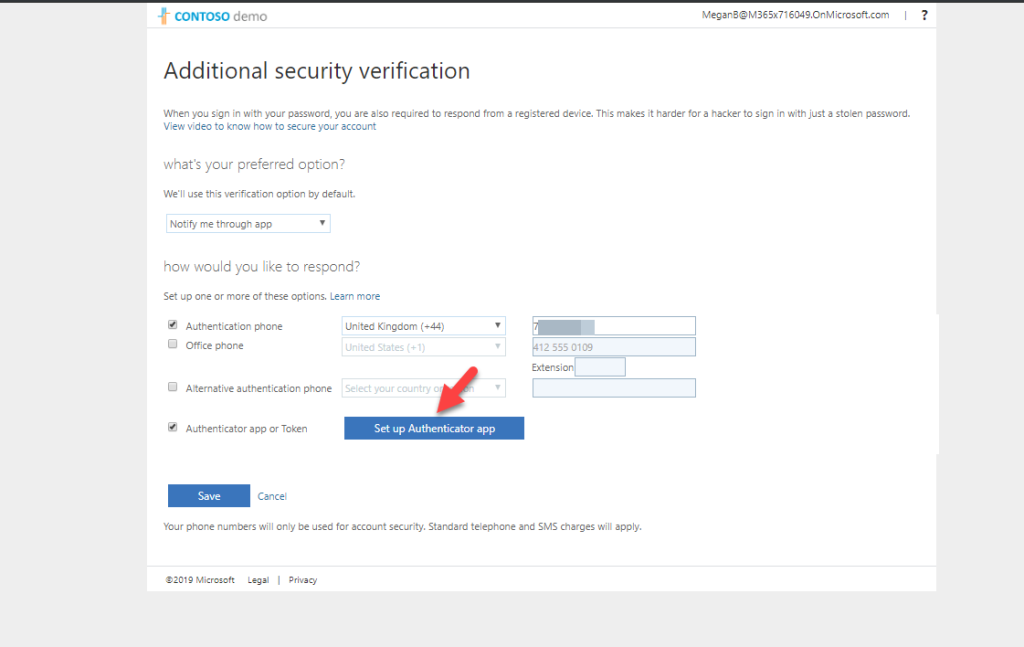1024x647 pixels.
Task: View video to secure your account
Action: coord(270,126)
